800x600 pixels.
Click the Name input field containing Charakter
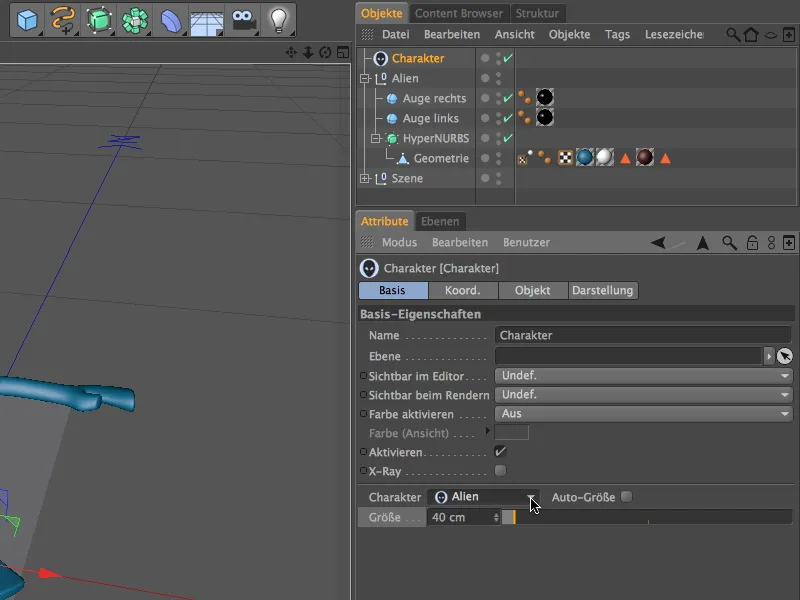(643, 335)
